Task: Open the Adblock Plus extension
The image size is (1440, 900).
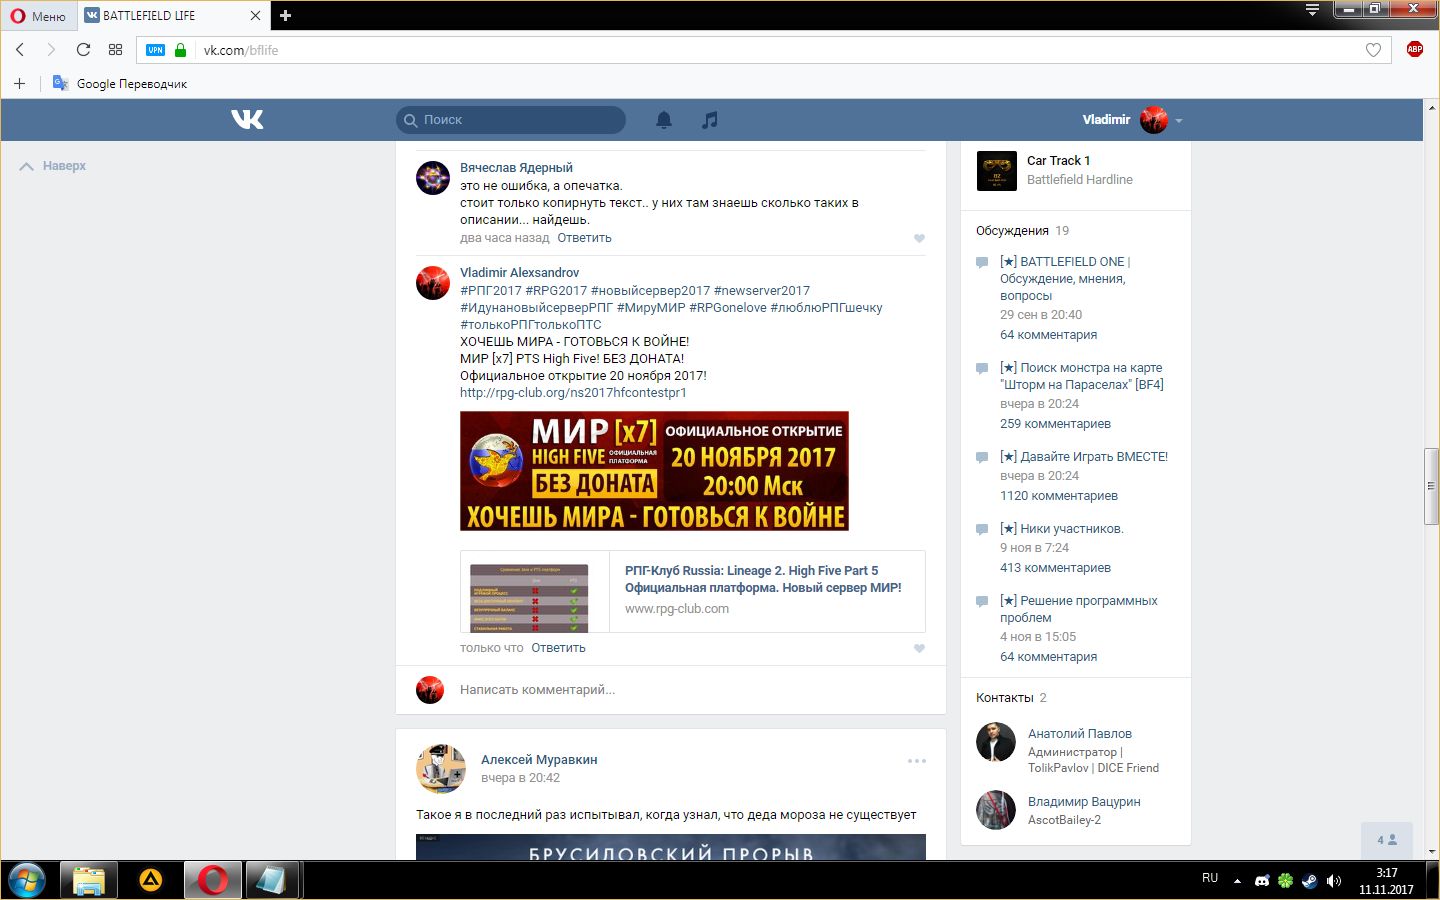Action: (x=1414, y=49)
